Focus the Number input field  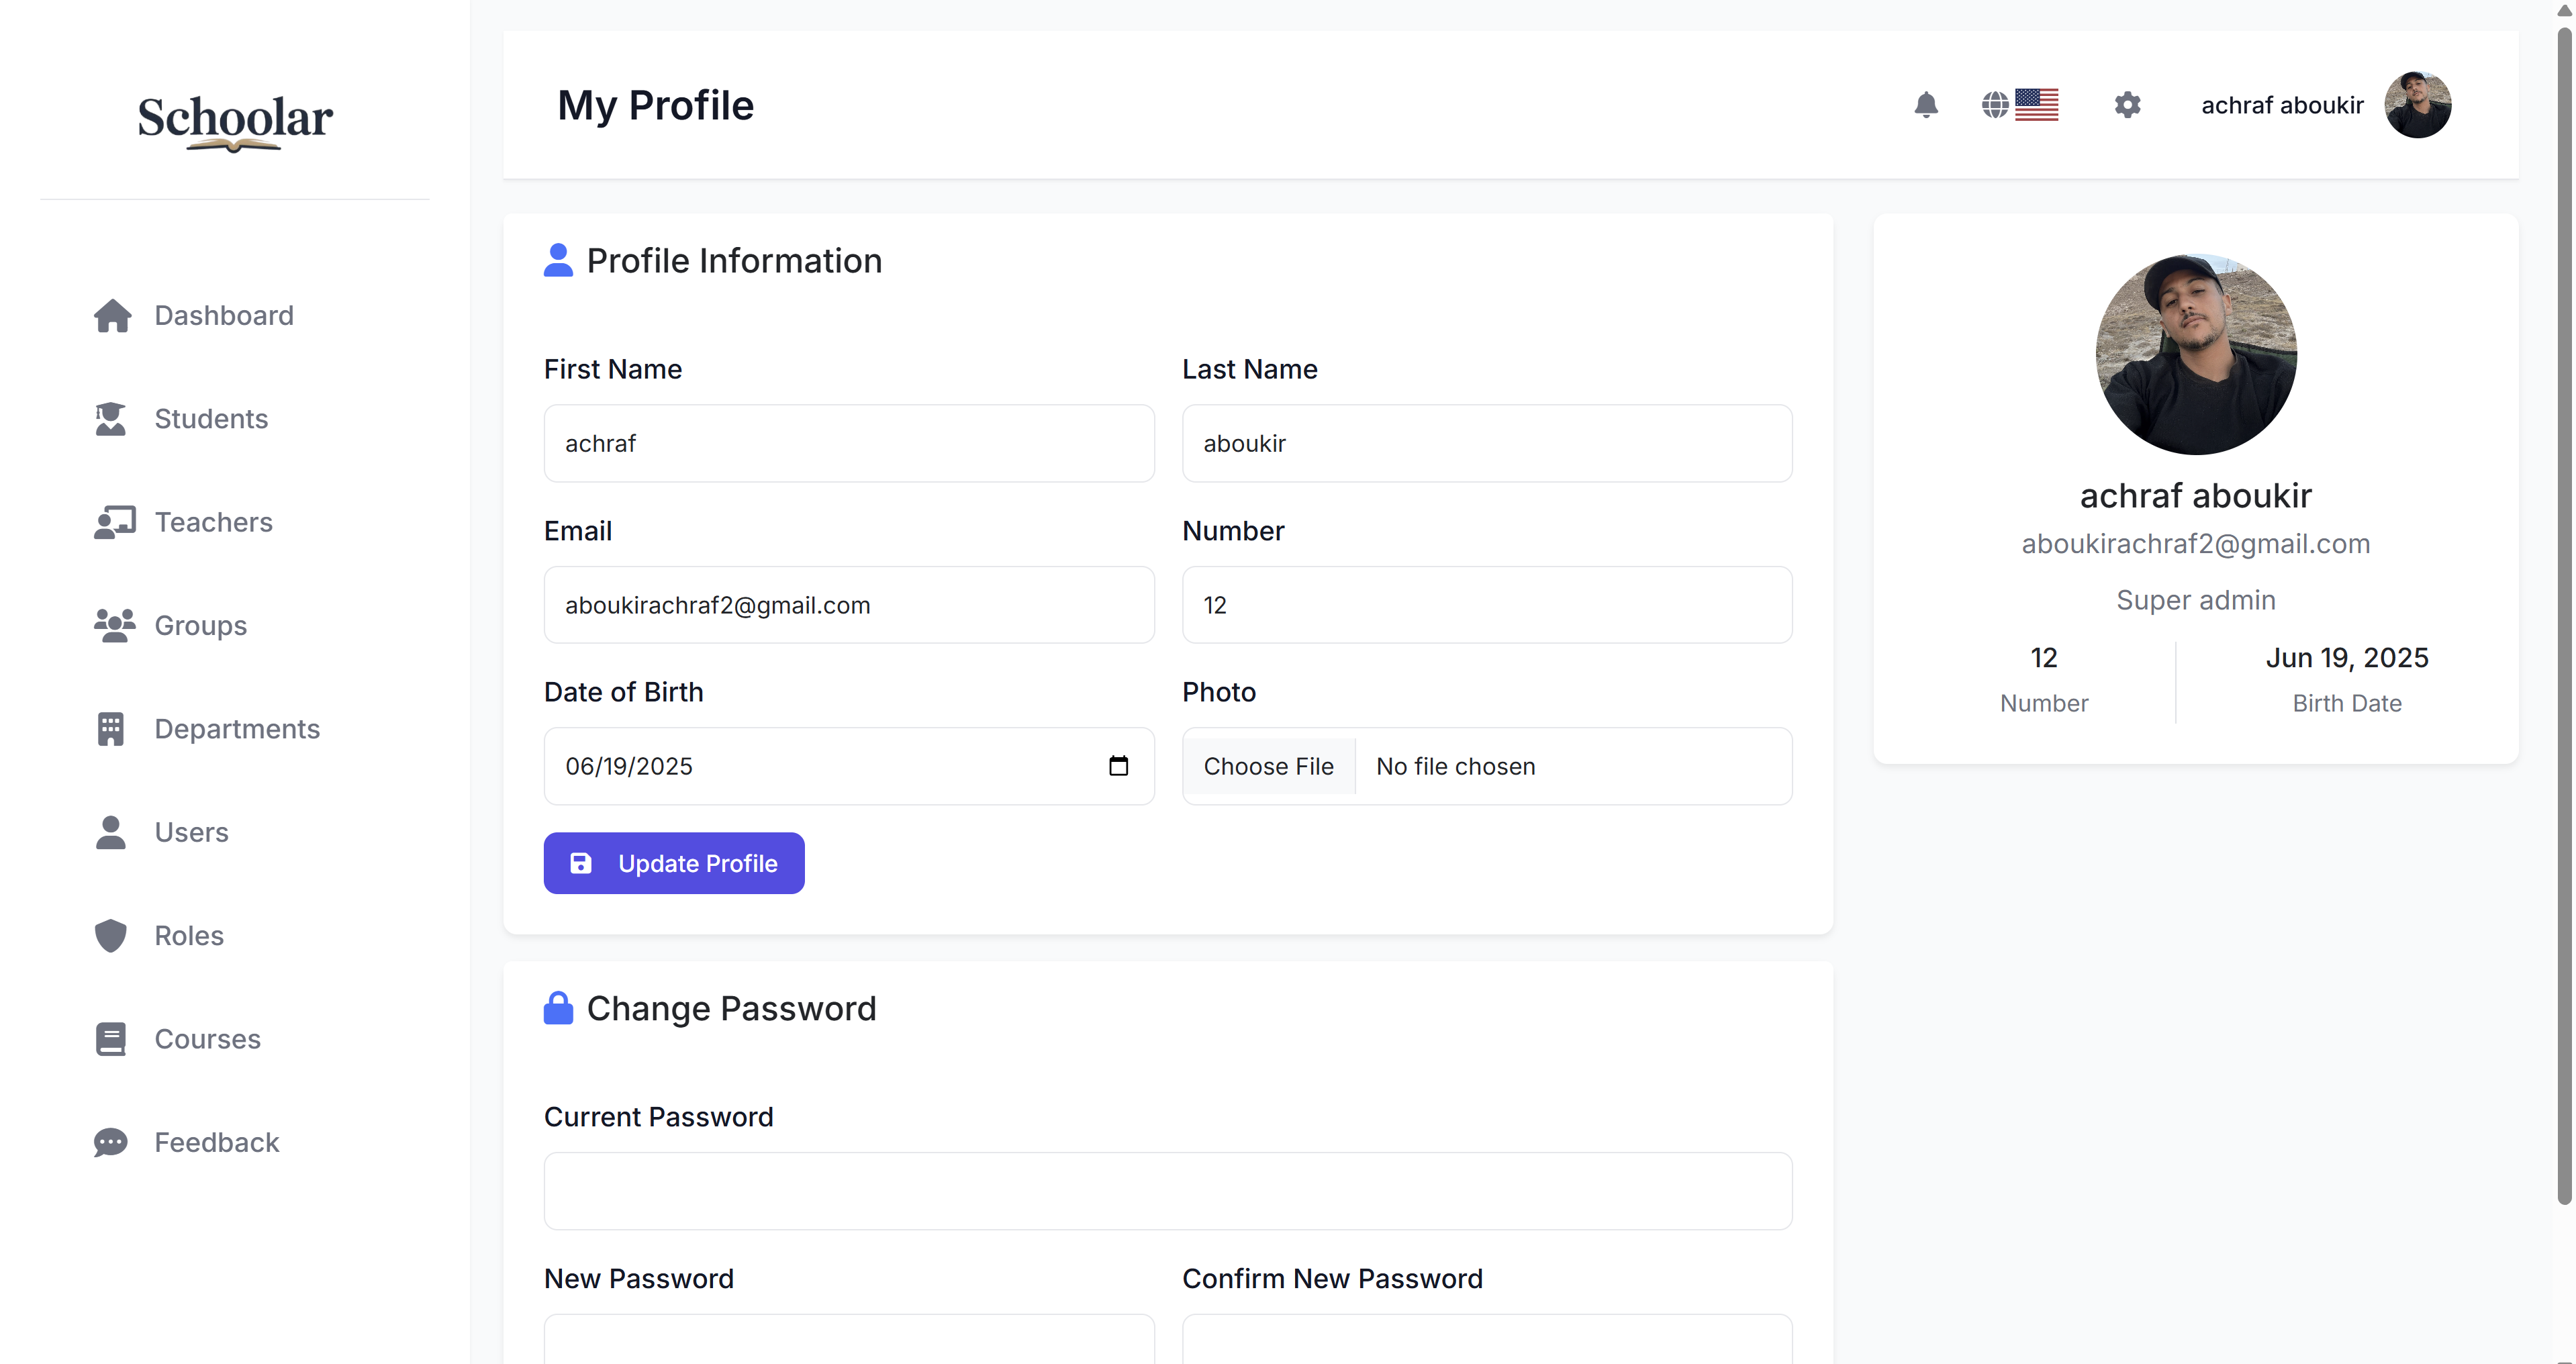click(x=1487, y=605)
